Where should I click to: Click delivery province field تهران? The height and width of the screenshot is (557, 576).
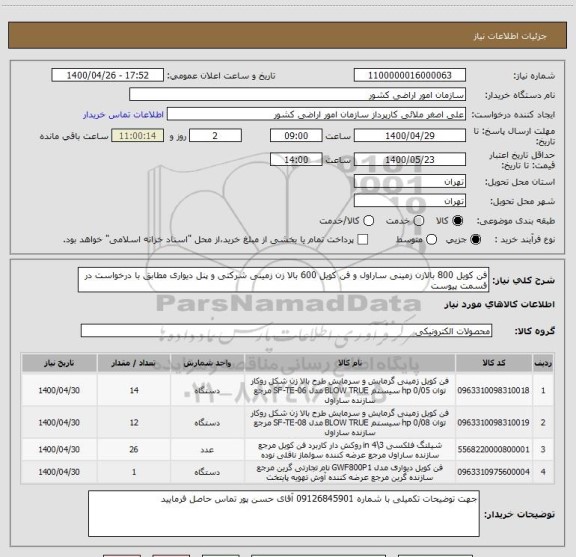tap(410, 182)
